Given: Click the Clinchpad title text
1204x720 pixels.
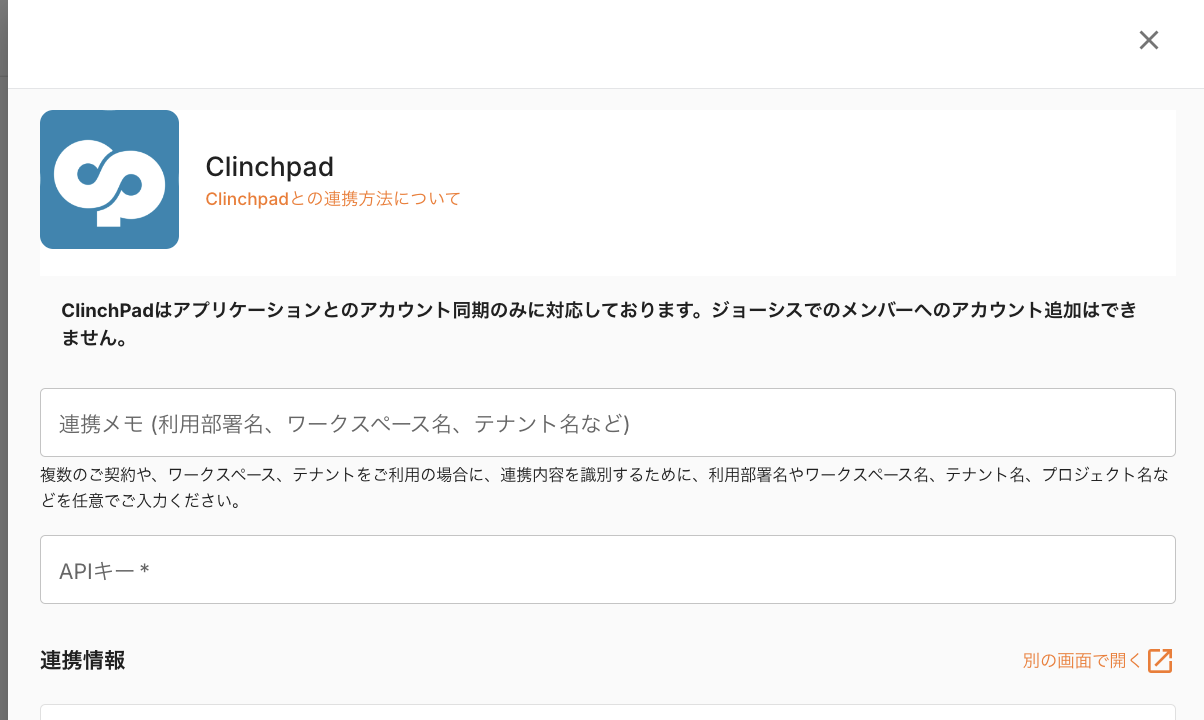Looking at the screenshot, I should (269, 166).
